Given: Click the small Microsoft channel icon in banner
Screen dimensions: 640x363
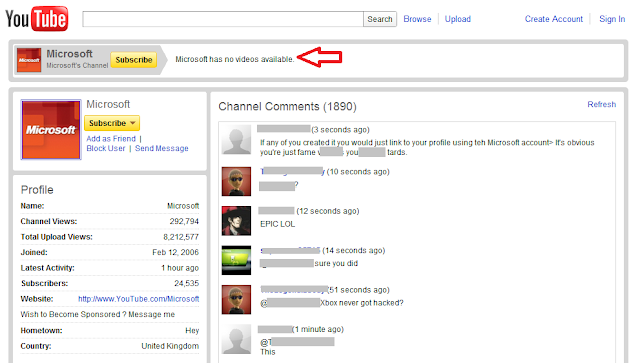Looking at the screenshot, I should pos(29,60).
